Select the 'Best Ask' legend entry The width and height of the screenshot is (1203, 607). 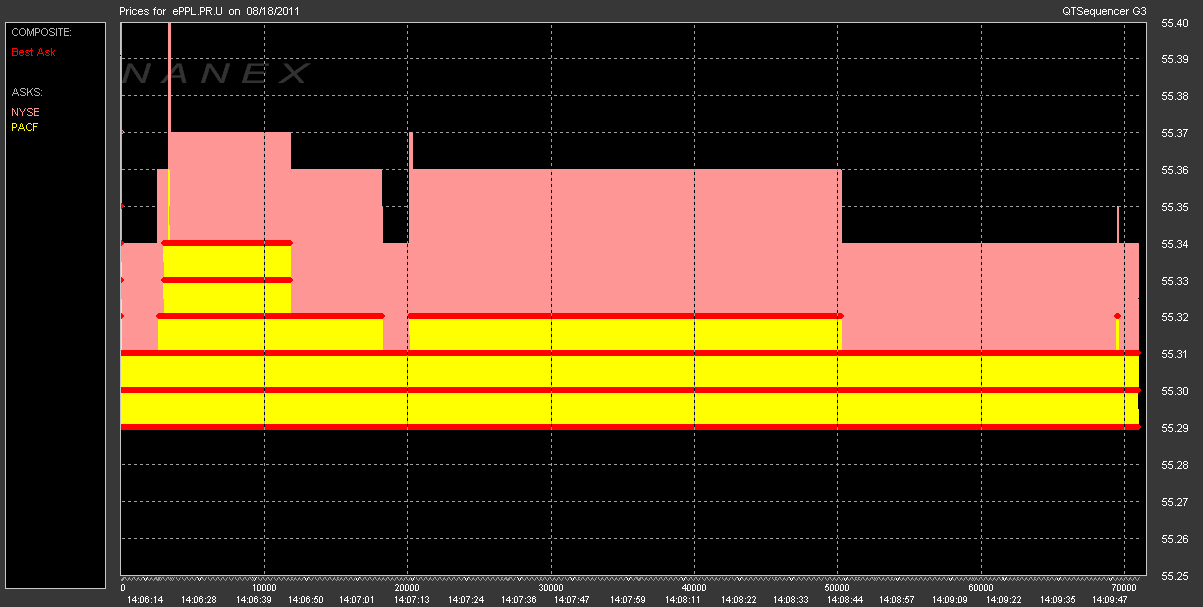[x=33, y=51]
